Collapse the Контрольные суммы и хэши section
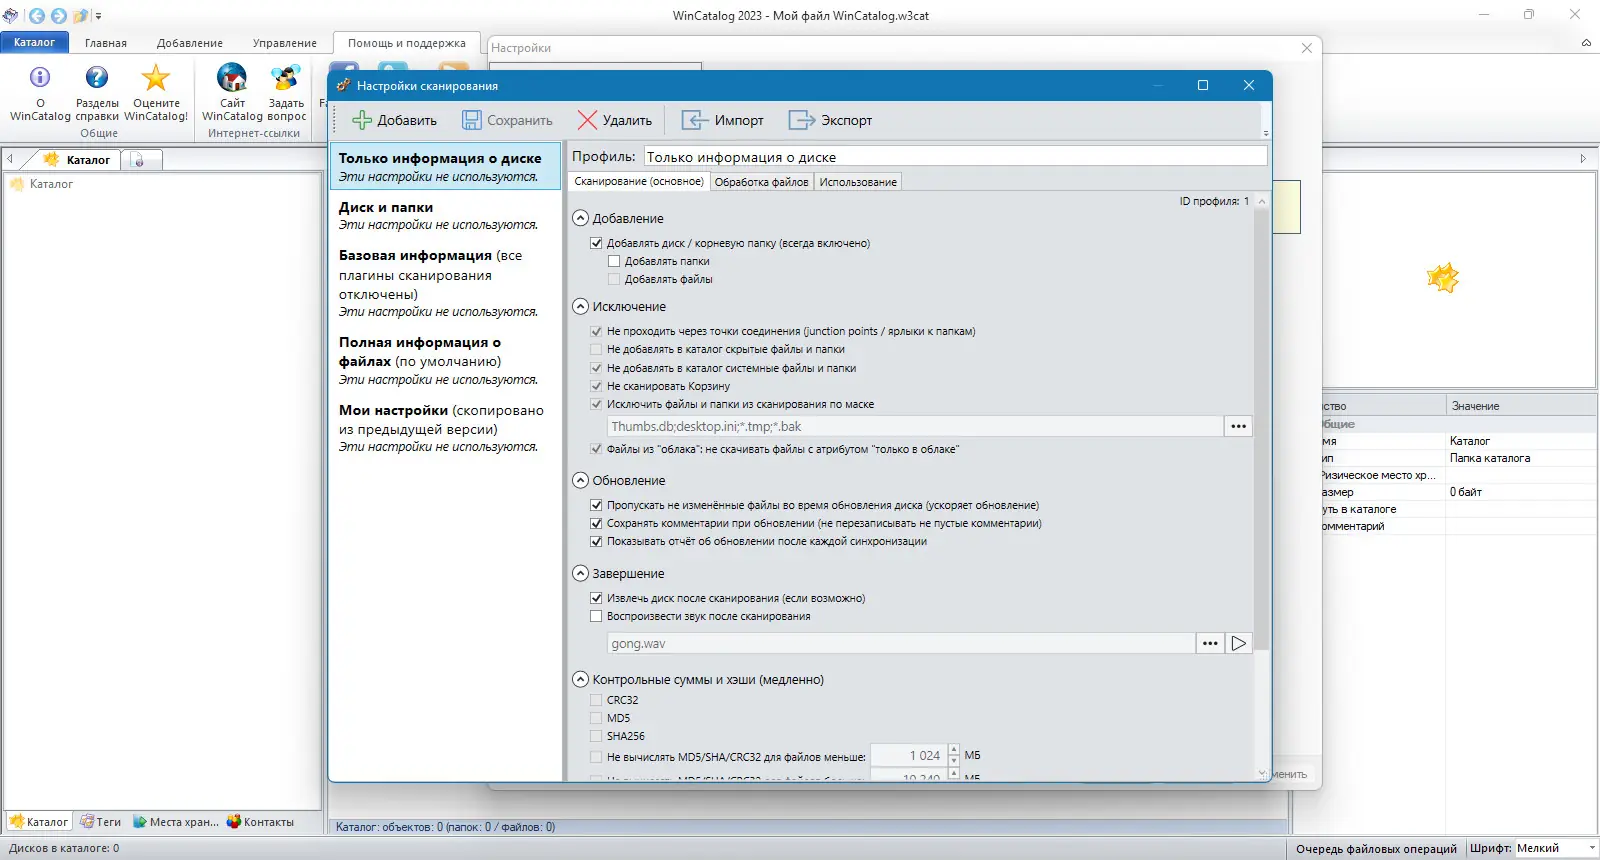Viewport: 1600px width, 860px height. click(x=580, y=679)
